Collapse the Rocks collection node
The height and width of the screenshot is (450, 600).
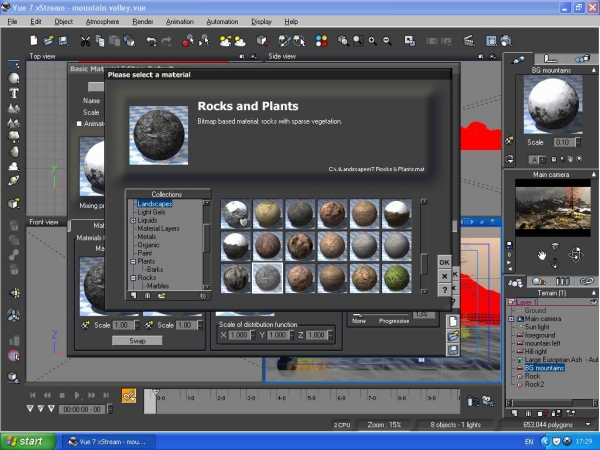(x=133, y=278)
